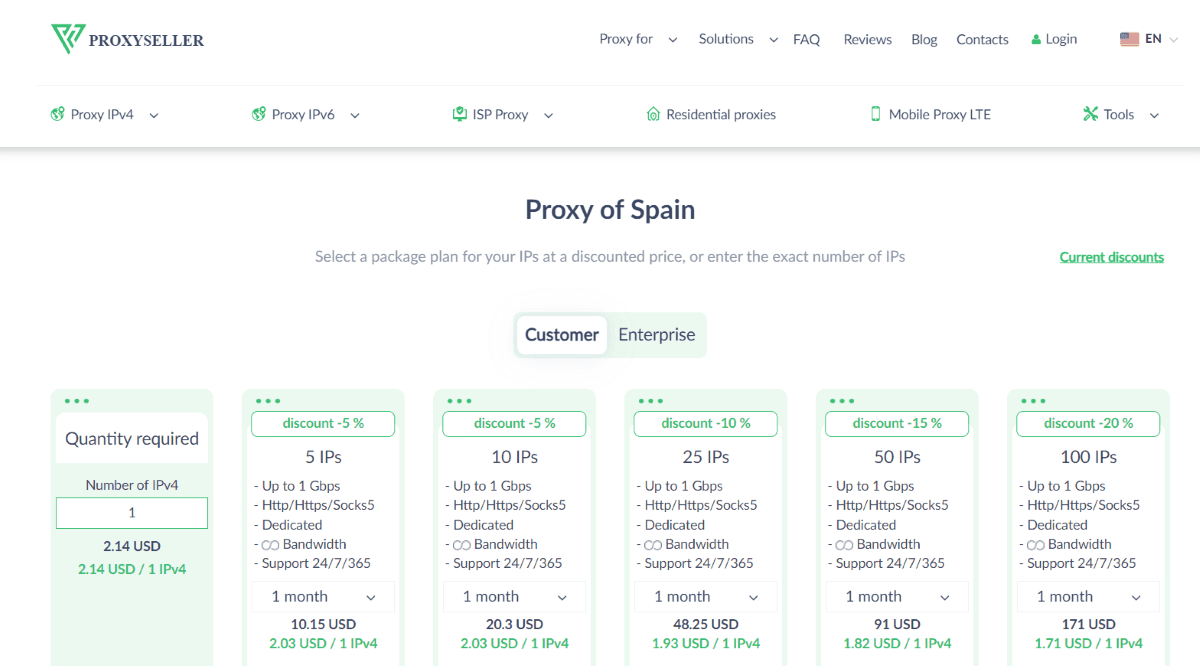Click the 48.25 USD price text
1200x666 pixels.
click(706, 624)
